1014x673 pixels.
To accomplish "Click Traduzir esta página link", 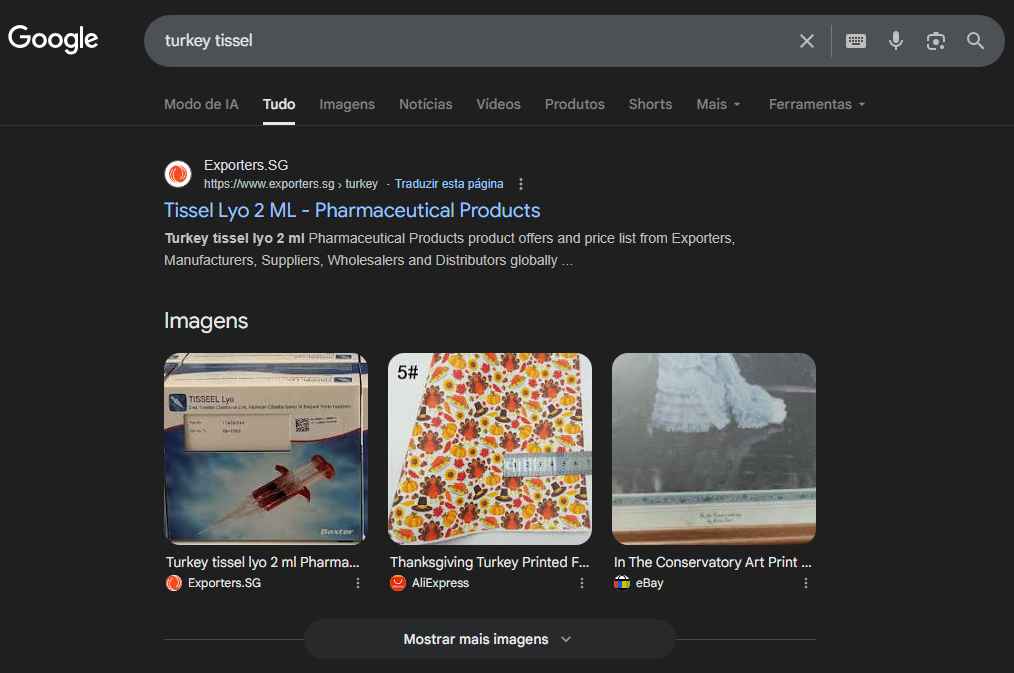I will [449, 184].
